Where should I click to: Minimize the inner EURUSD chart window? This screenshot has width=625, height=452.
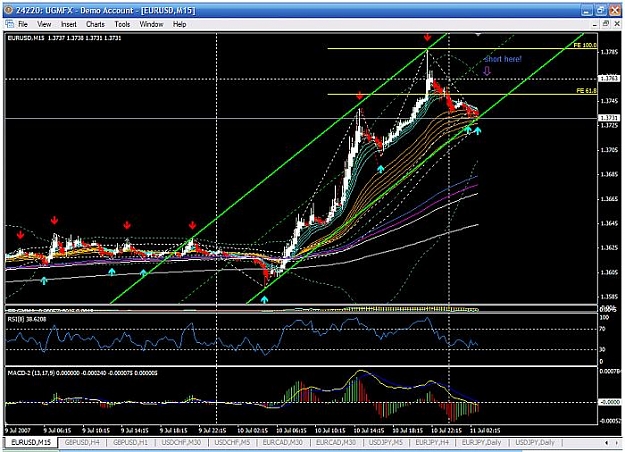tap(595, 24)
